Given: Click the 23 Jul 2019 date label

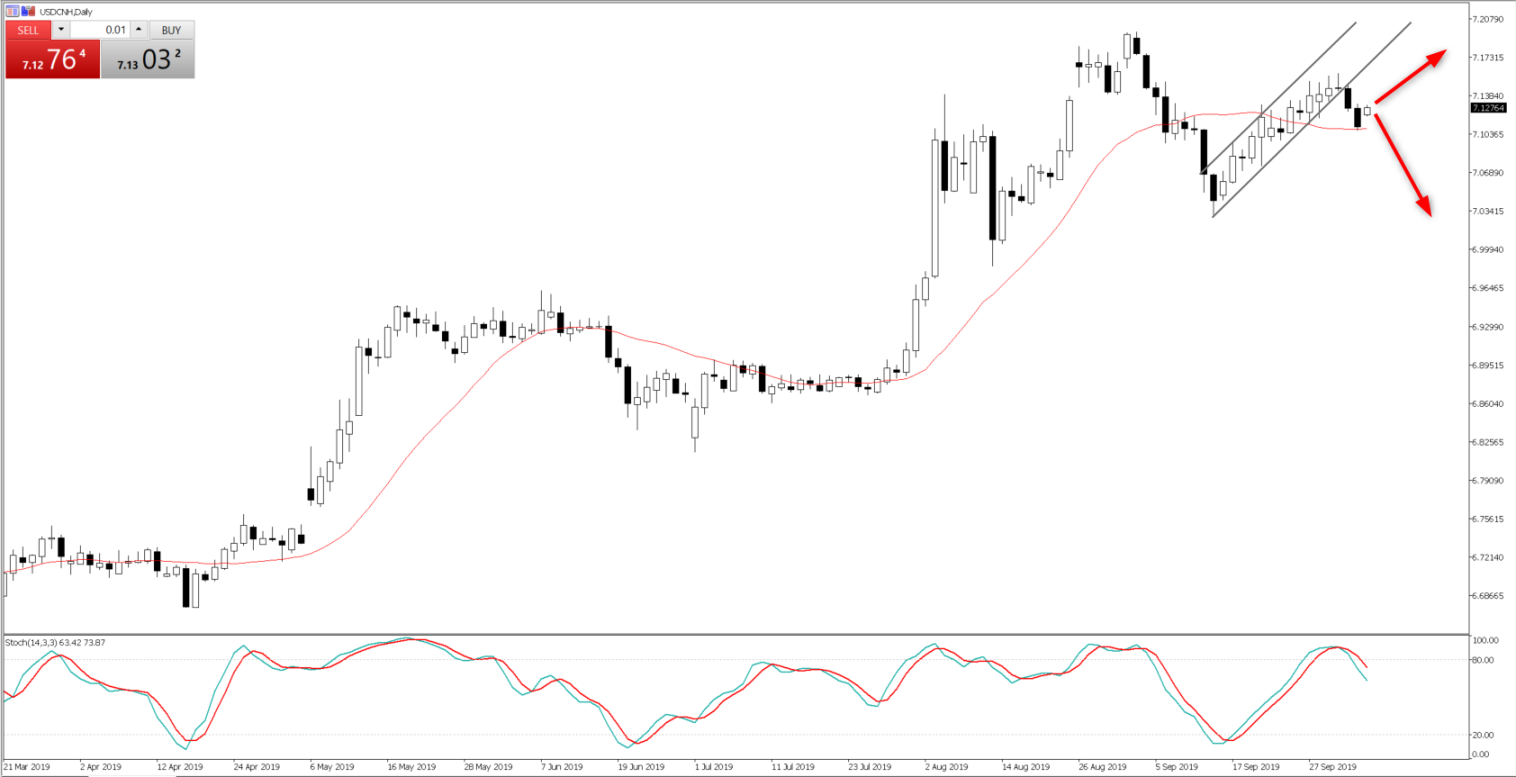Looking at the screenshot, I should tap(870, 768).
